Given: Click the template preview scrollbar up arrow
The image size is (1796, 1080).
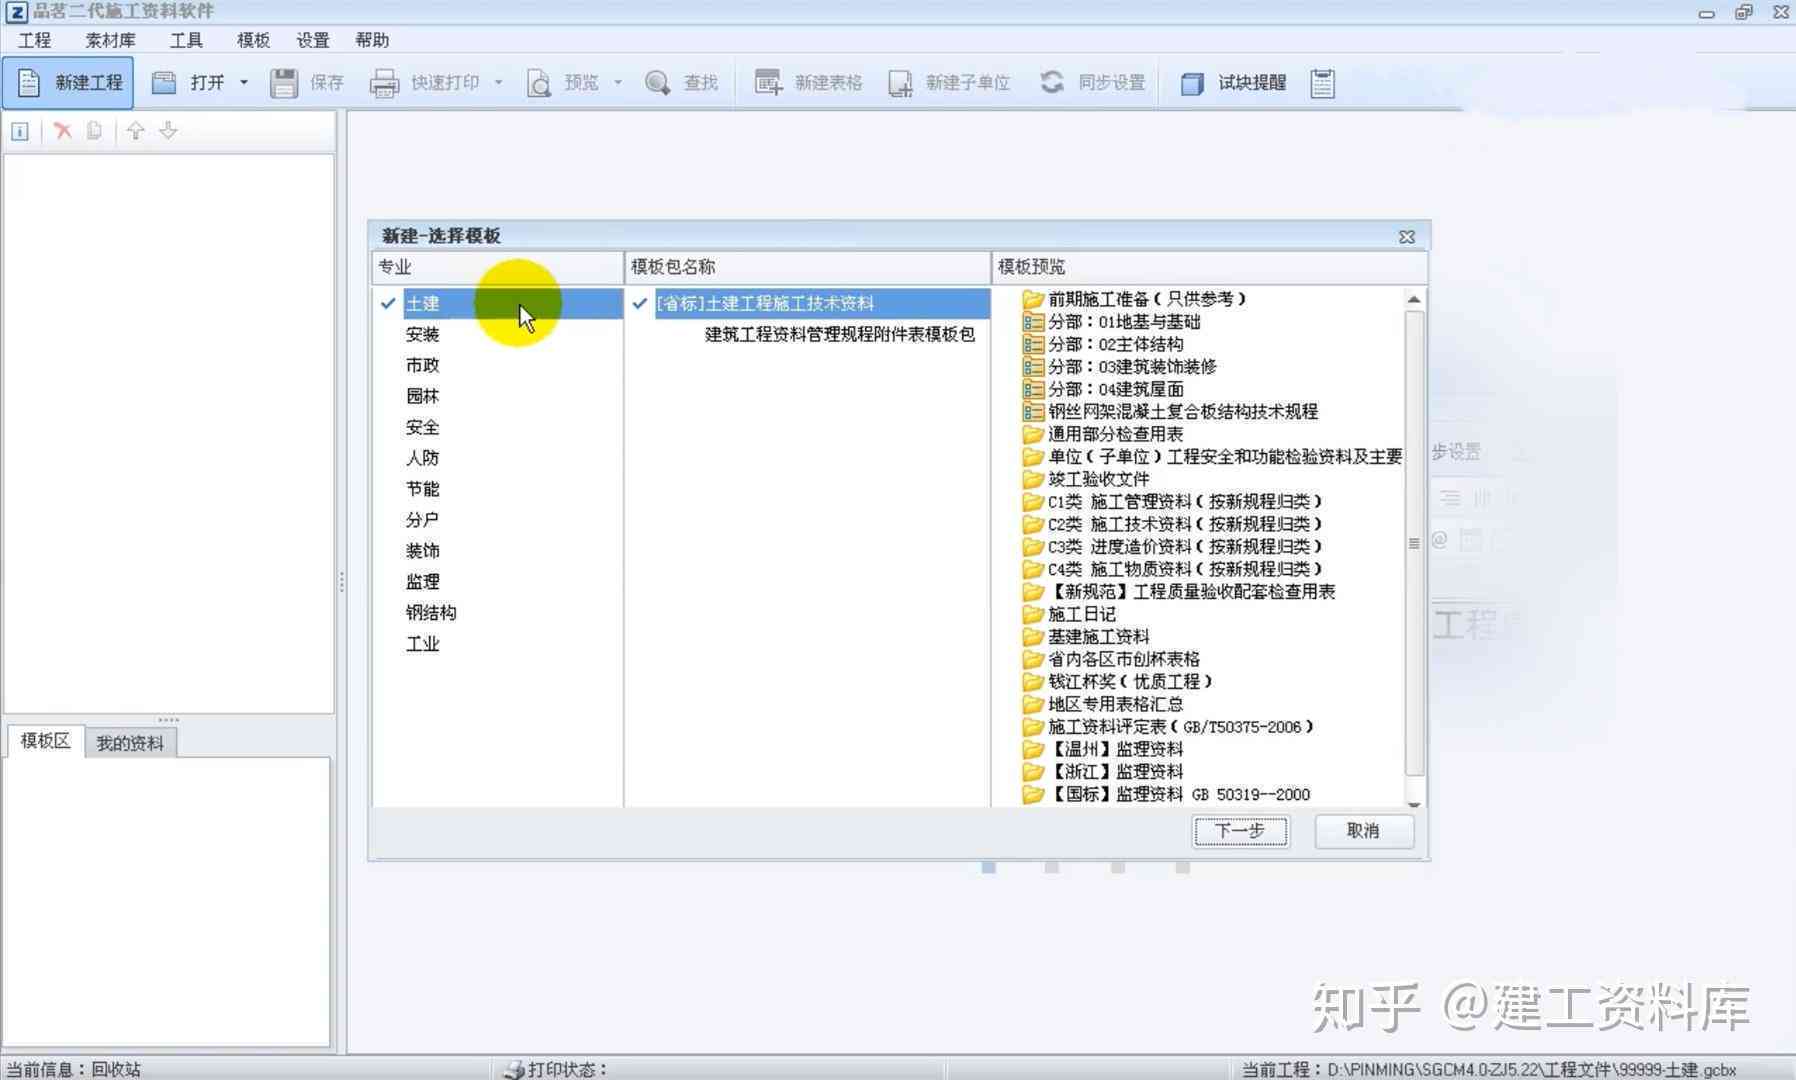Looking at the screenshot, I should coord(1414,299).
